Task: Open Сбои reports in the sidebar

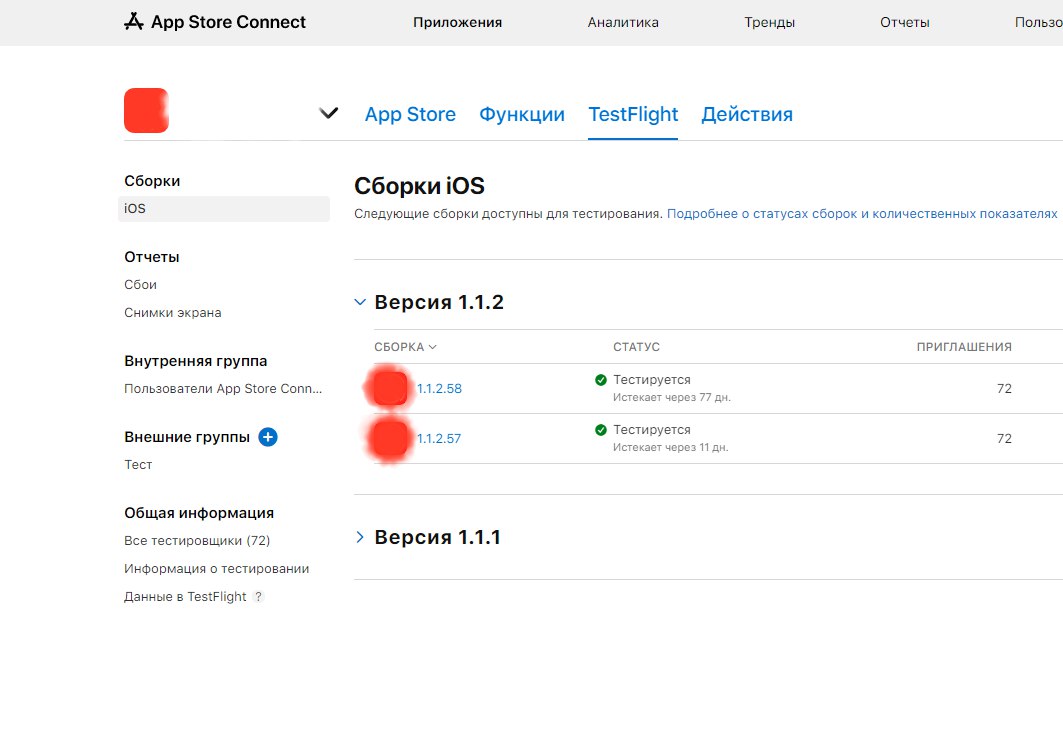Action: pos(140,285)
